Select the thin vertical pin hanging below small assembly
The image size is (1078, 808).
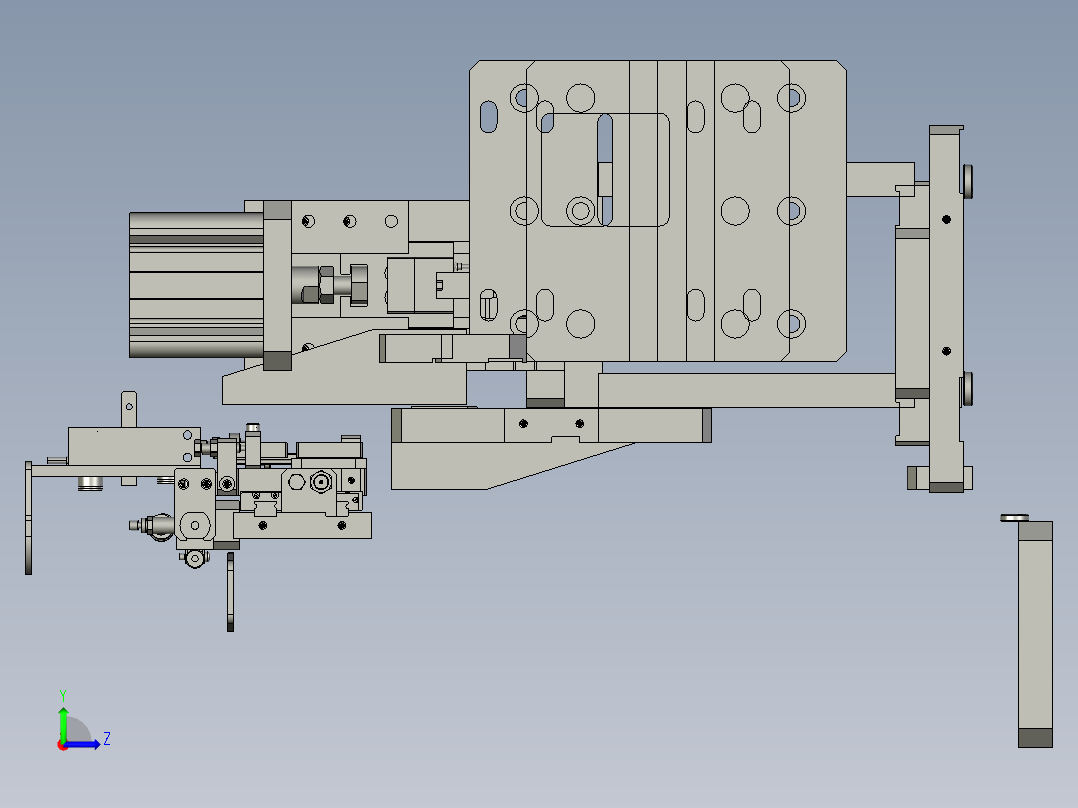(x=230, y=592)
